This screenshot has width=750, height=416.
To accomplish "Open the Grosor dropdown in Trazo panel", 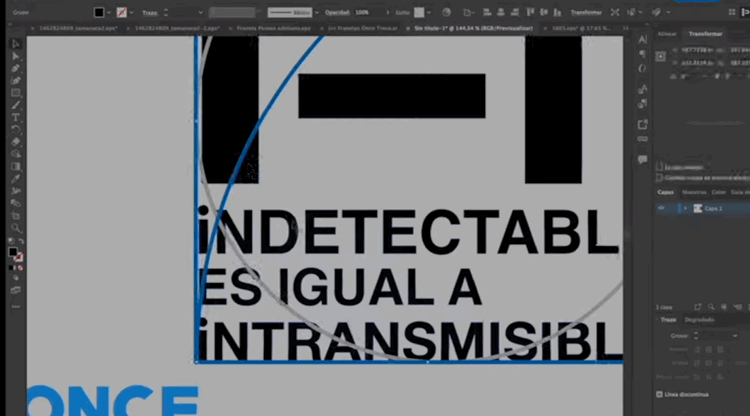I will click(735, 336).
